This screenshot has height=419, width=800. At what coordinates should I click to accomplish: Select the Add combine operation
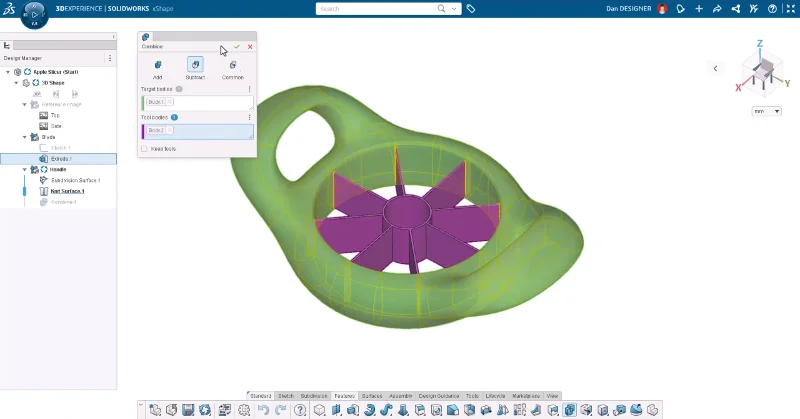point(158,66)
